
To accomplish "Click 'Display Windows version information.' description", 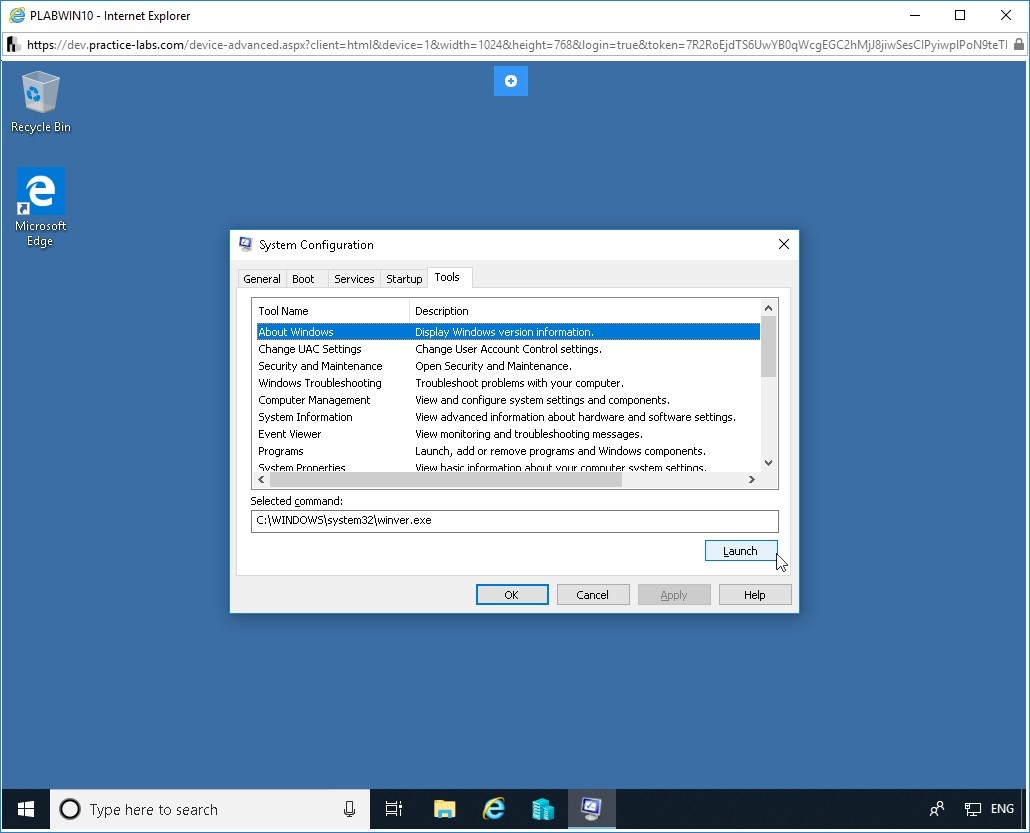I will (x=504, y=332).
